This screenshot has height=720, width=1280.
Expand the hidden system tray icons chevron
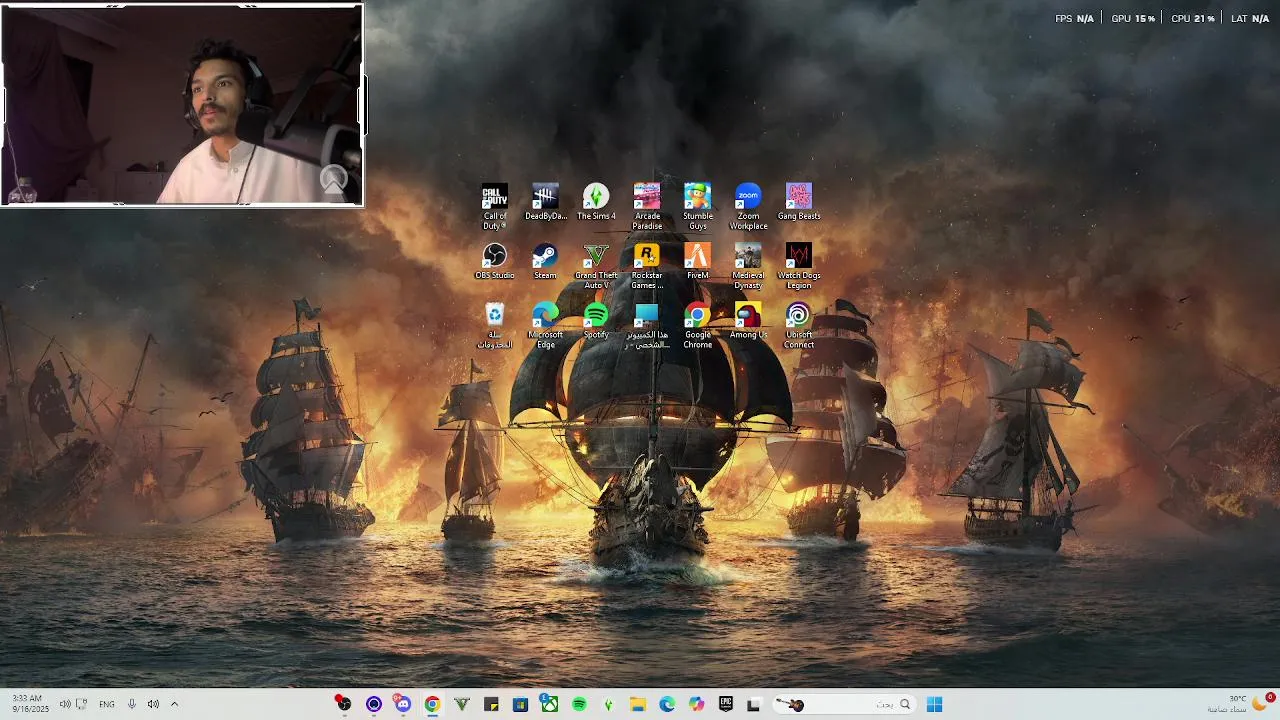[x=174, y=704]
